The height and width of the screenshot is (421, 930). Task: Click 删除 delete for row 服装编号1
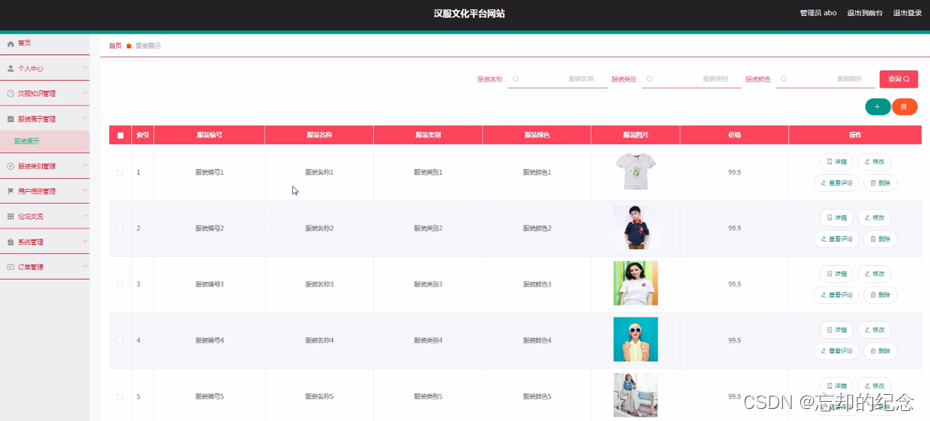[880, 183]
